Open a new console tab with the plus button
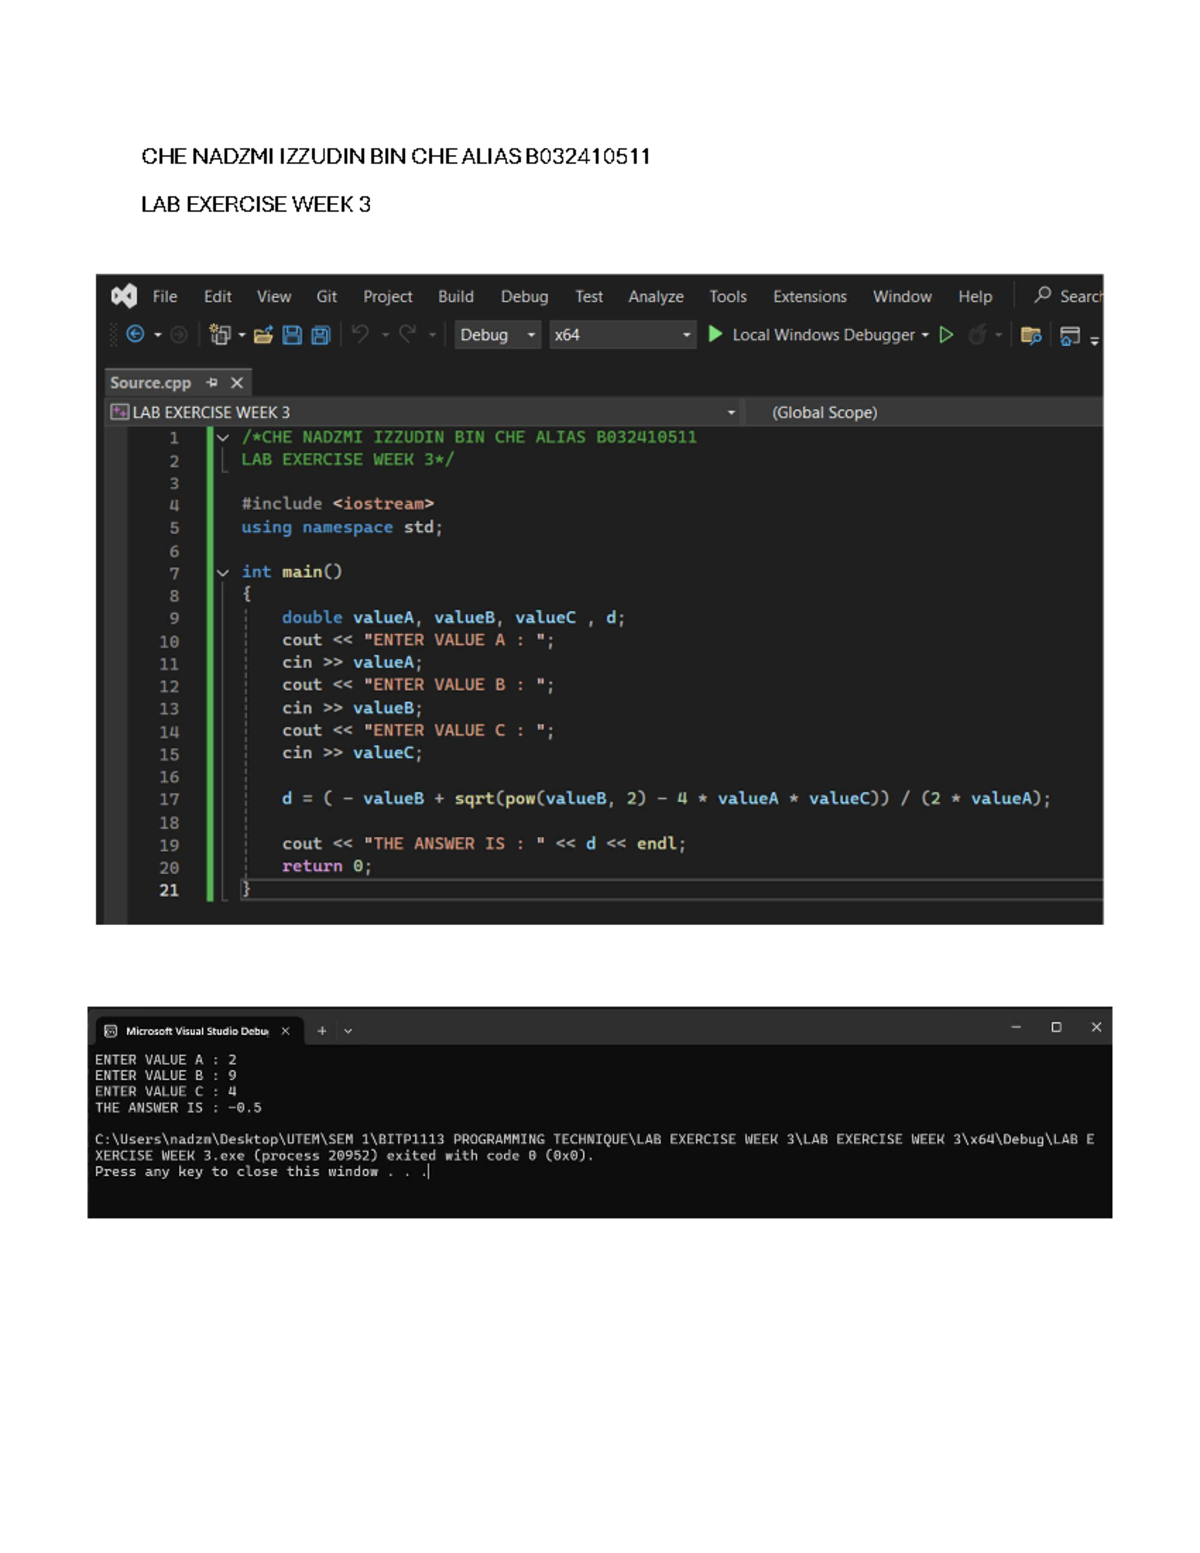The width and height of the screenshot is (1200, 1553). click(321, 1029)
